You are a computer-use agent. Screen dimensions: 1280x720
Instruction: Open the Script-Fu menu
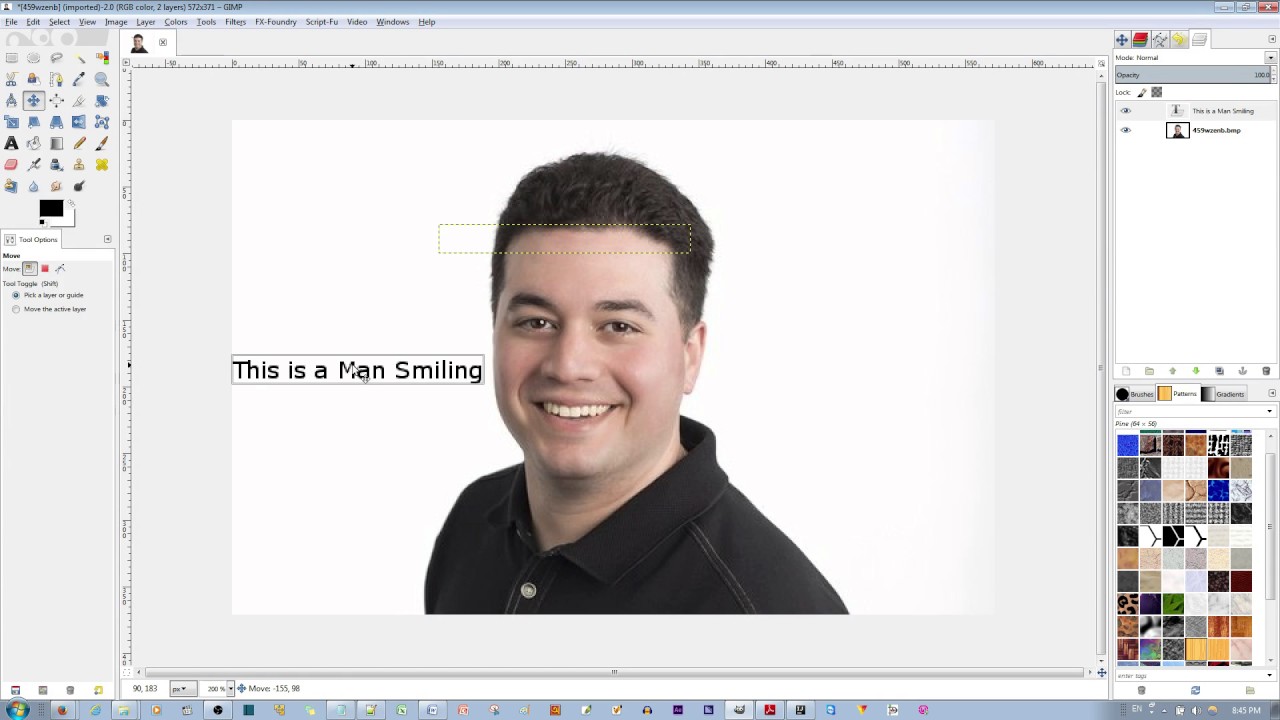pyautogui.click(x=321, y=22)
